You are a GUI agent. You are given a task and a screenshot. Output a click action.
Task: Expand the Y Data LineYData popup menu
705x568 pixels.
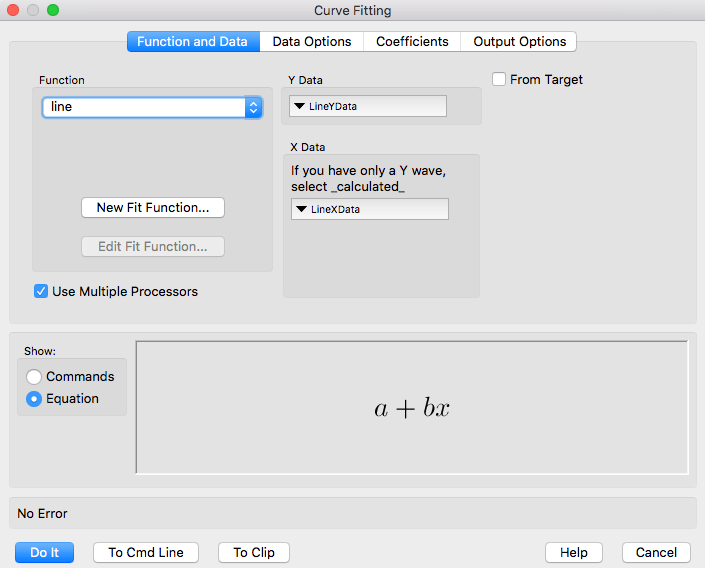[367, 107]
